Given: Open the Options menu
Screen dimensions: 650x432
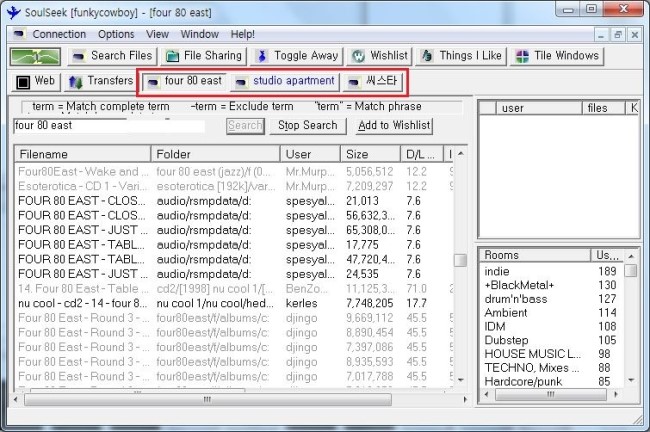Looking at the screenshot, I should point(116,34).
